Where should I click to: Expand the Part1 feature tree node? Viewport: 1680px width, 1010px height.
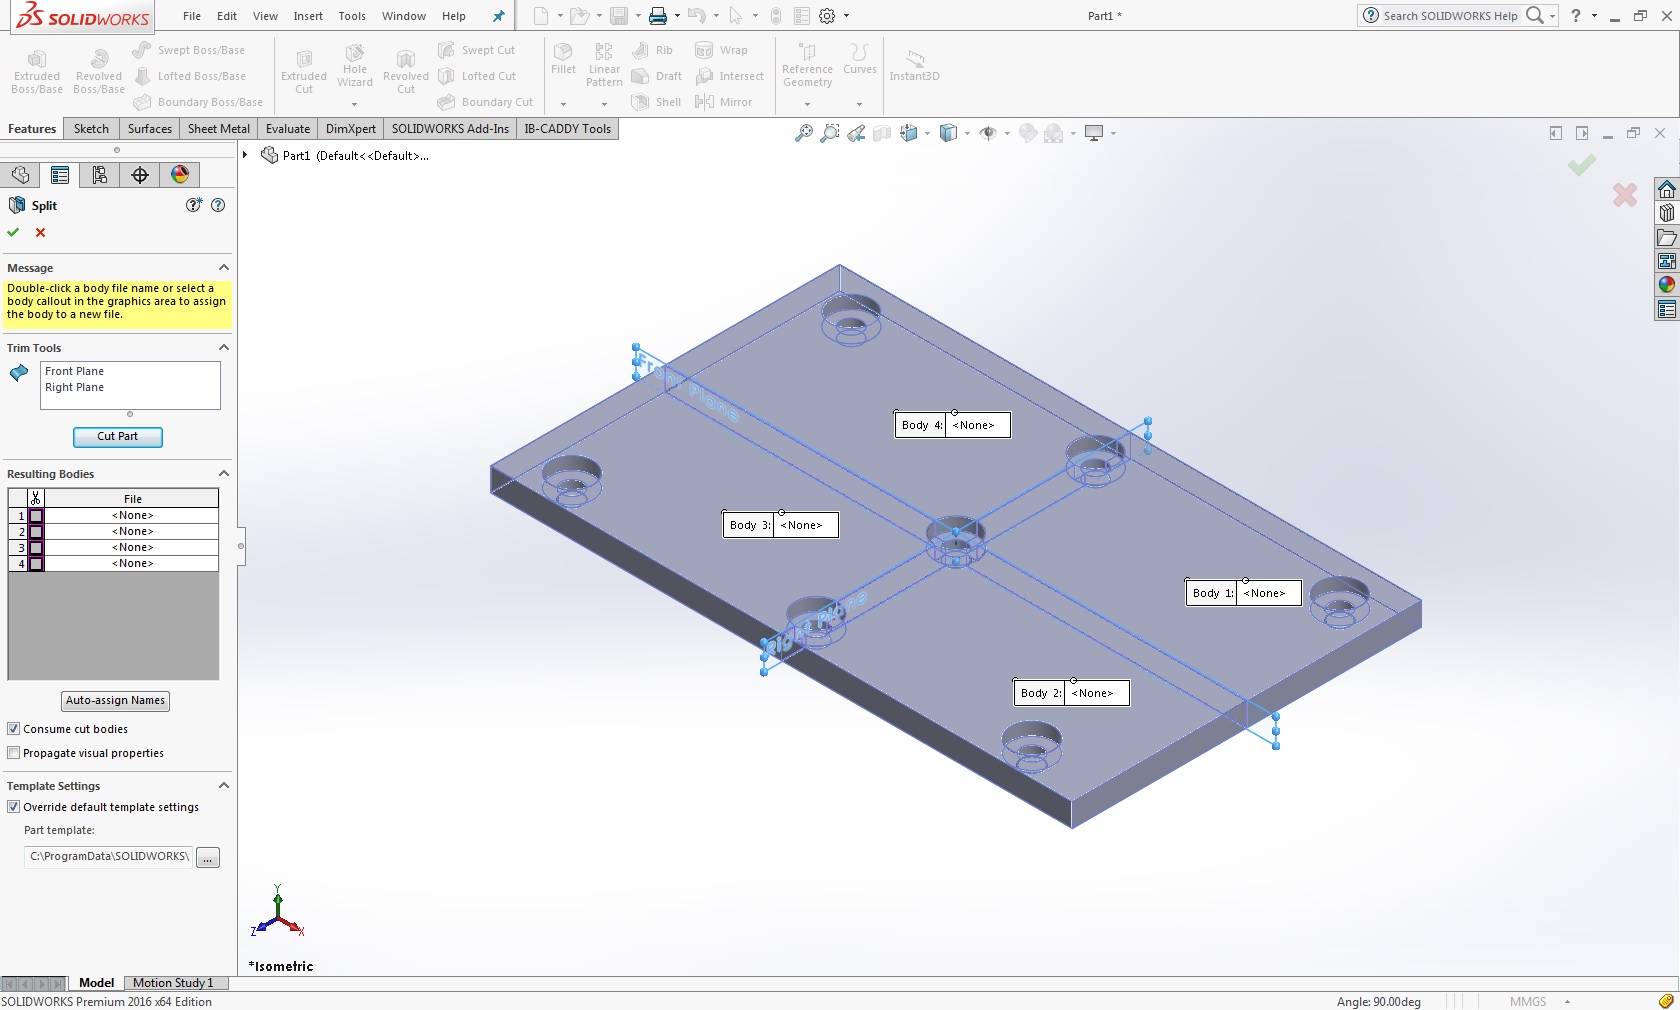pos(245,155)
